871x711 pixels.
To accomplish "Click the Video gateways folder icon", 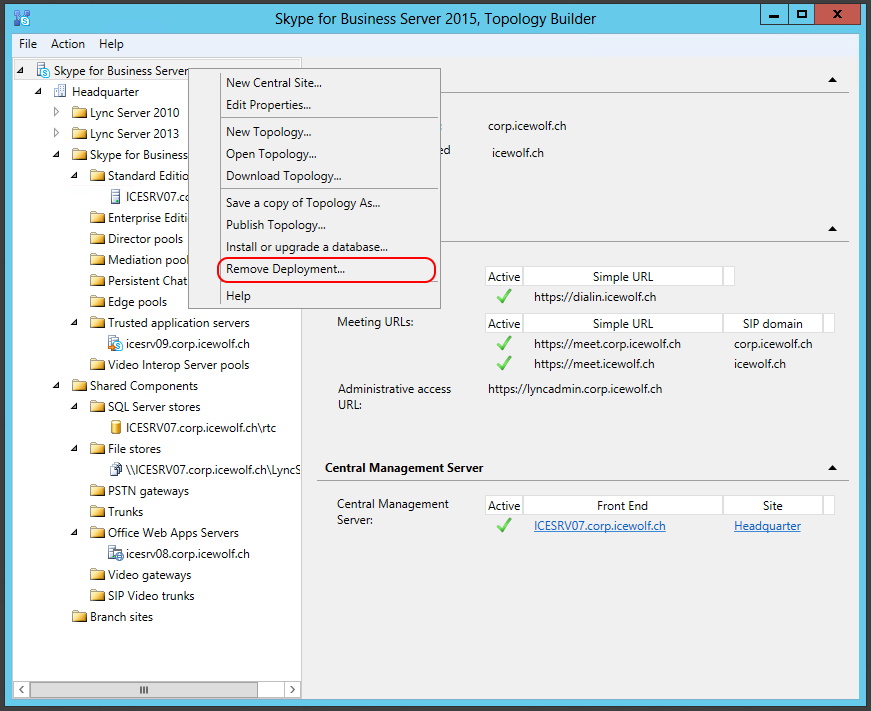I will pyautogui.click(x=97, y=574).
